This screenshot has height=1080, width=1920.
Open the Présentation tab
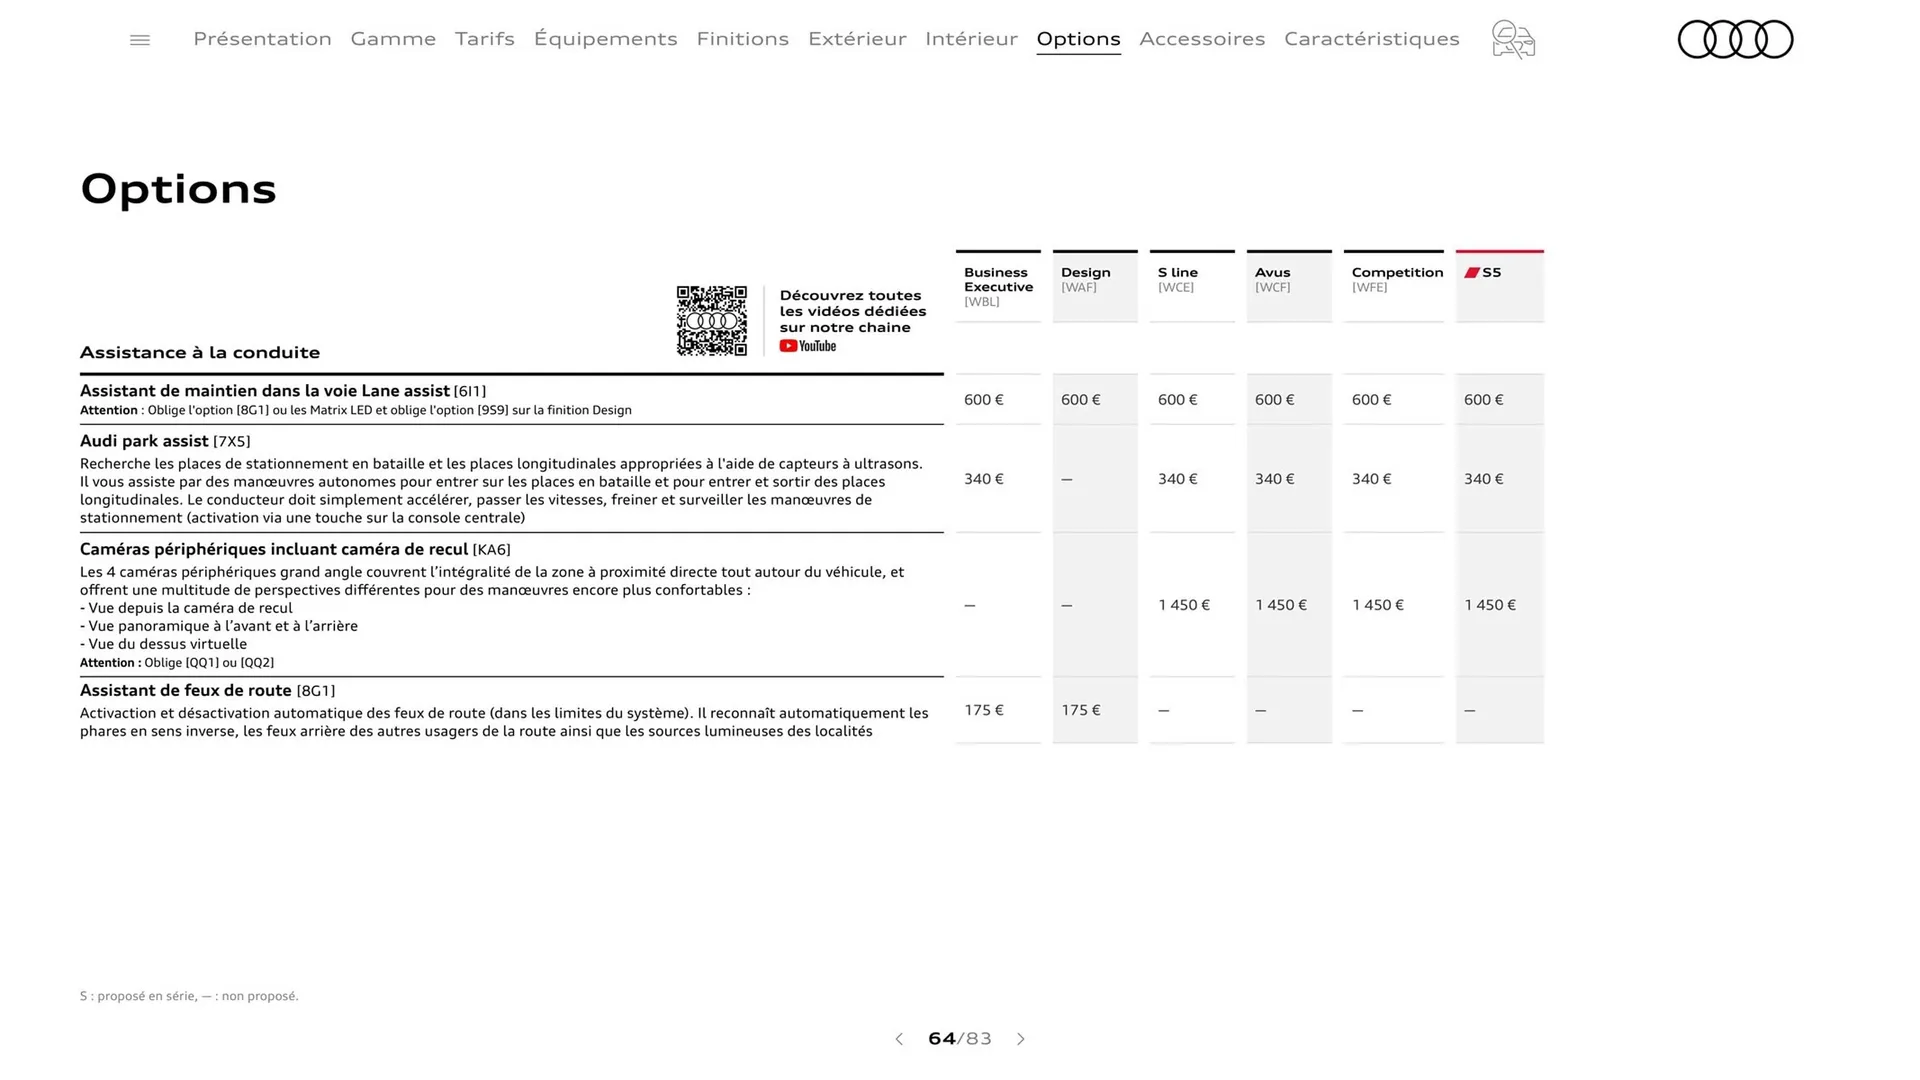click(262, 38)
